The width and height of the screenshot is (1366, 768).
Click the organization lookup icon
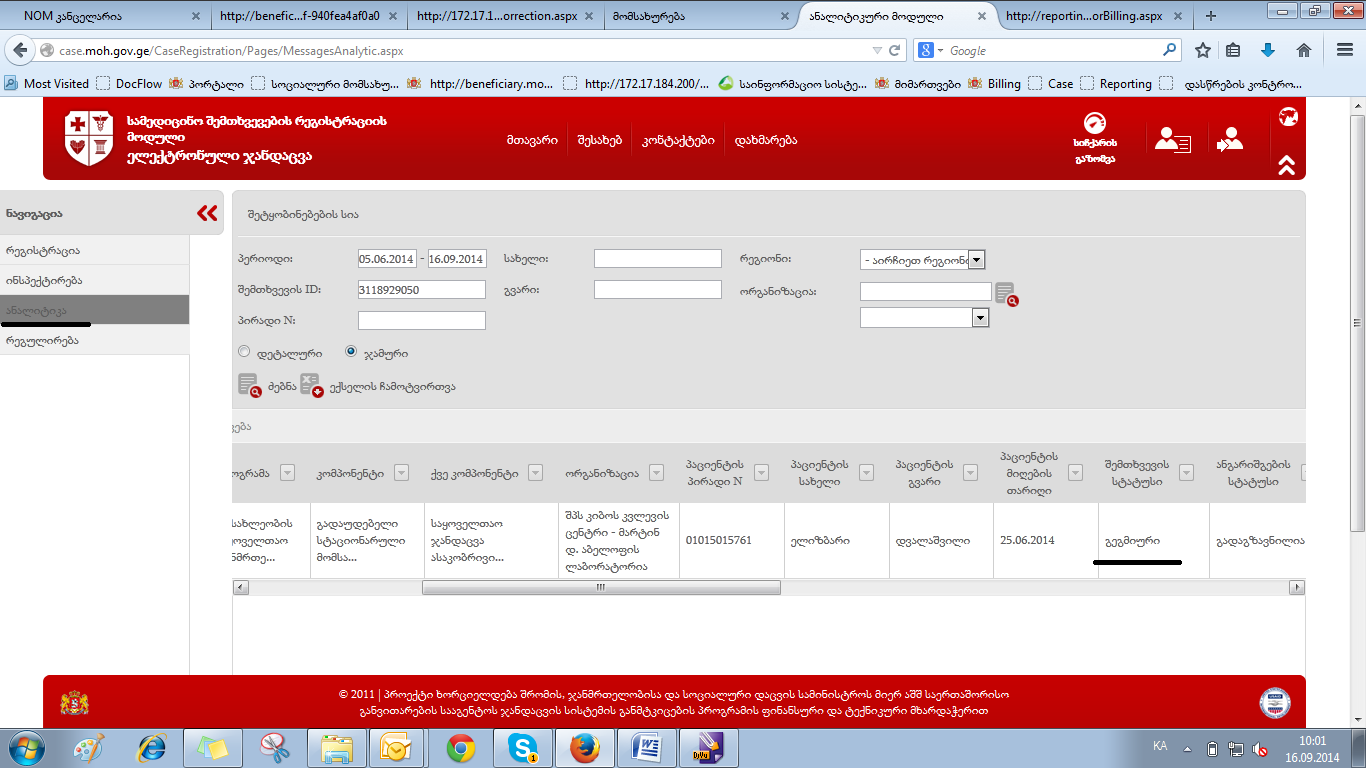click(x=1005, y=294)
